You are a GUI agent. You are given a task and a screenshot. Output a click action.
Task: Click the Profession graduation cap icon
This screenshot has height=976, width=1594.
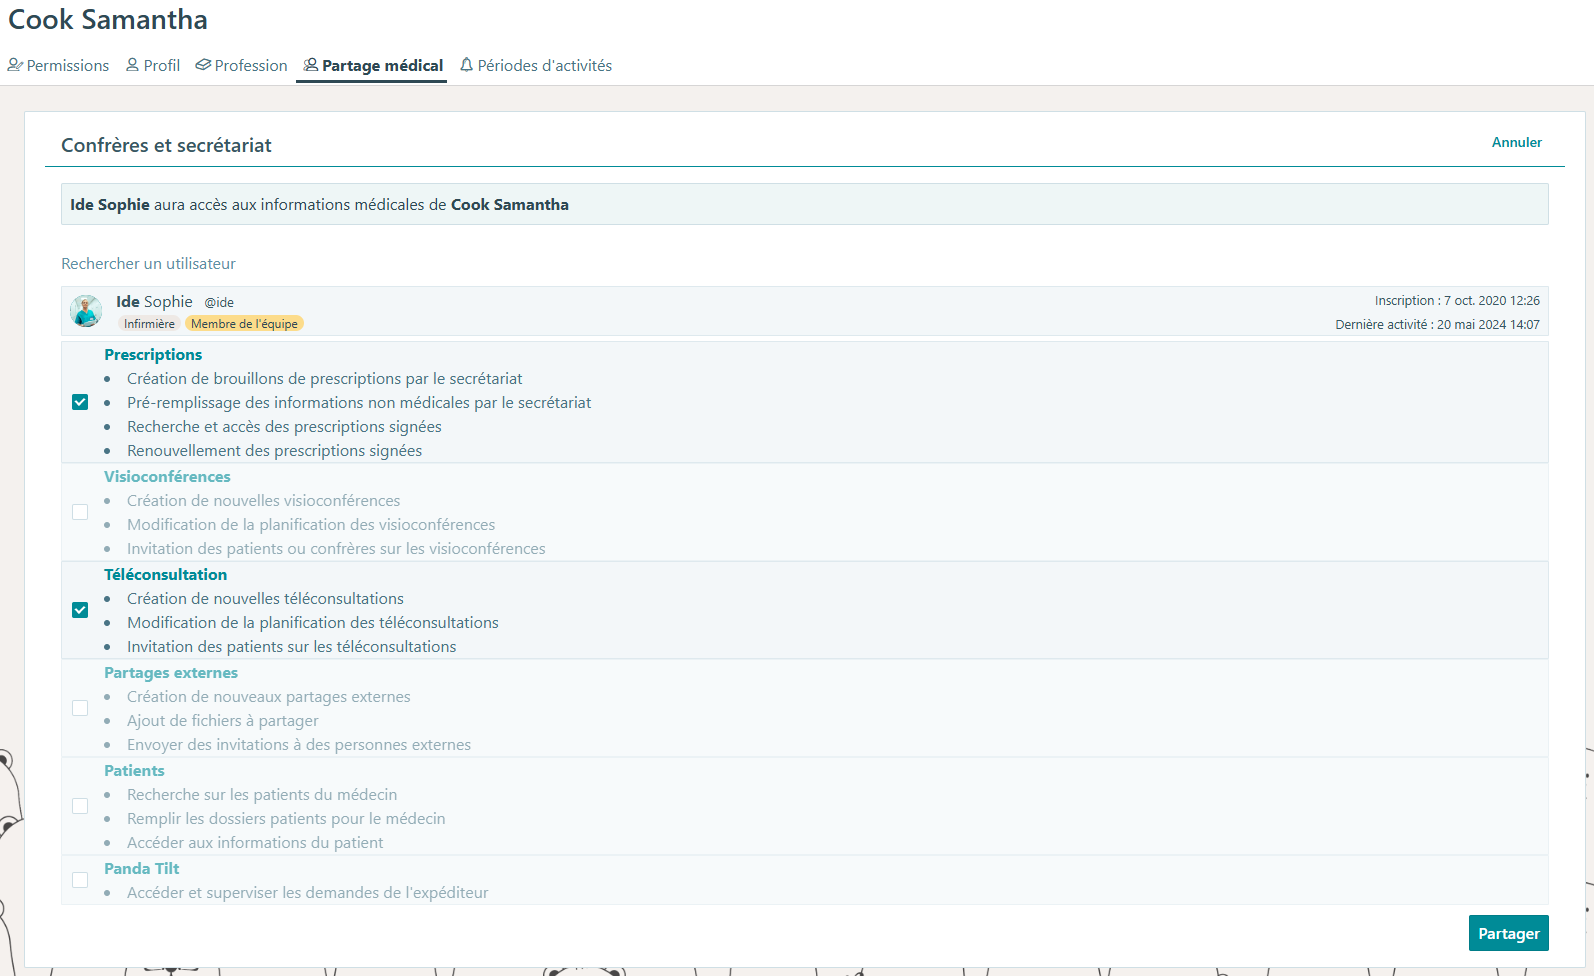click(x=203, y=65)
